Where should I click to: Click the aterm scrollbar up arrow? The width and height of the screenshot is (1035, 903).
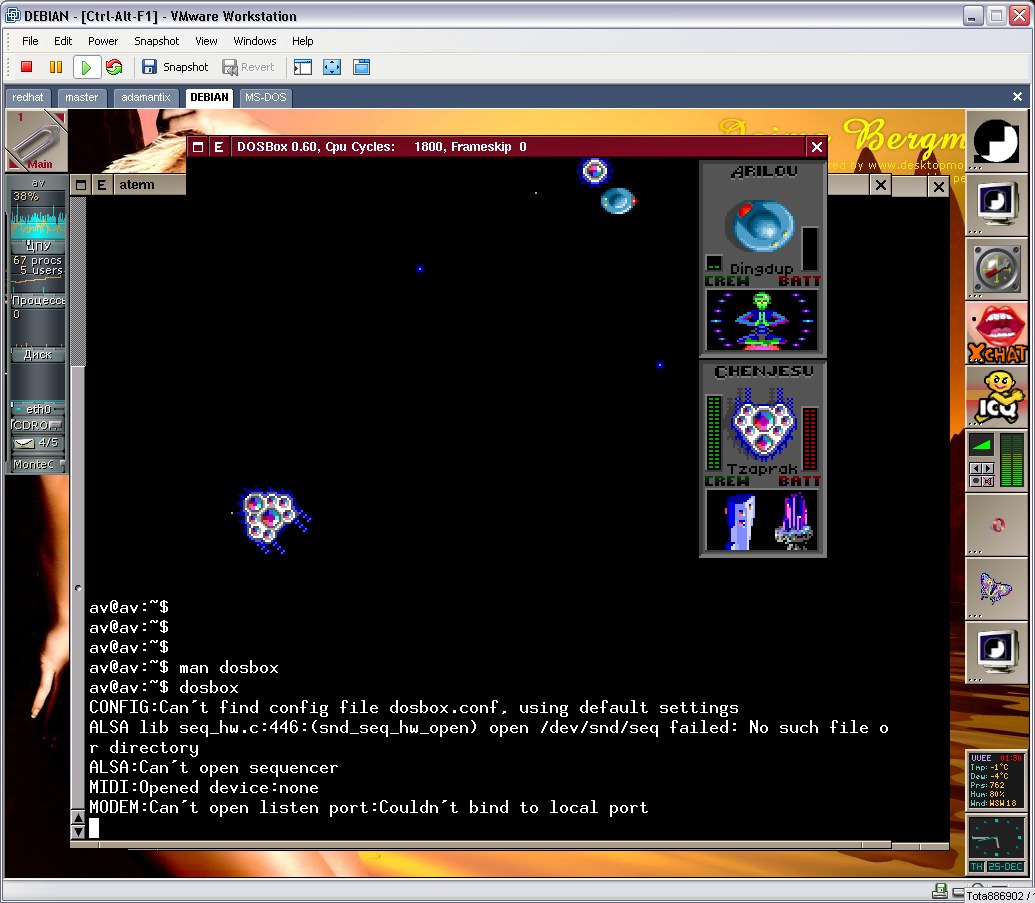point(78,818)
